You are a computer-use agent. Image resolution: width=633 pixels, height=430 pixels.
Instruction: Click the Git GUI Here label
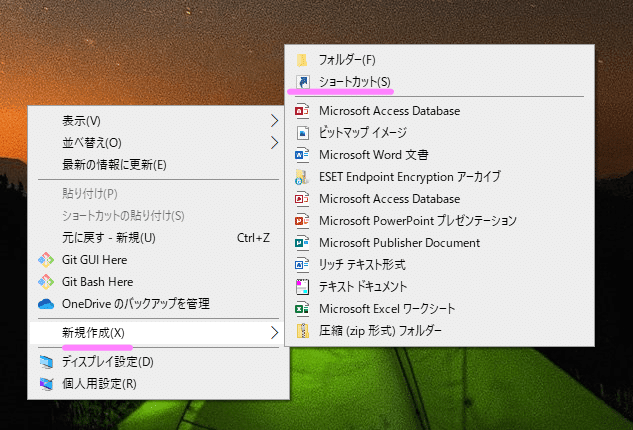tap(94, 260)
